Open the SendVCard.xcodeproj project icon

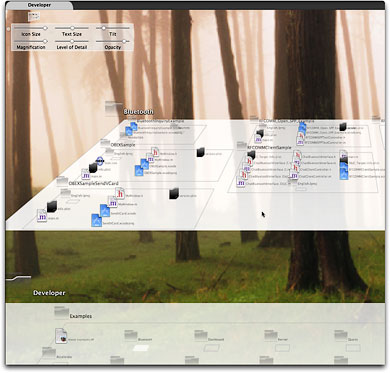97,220
